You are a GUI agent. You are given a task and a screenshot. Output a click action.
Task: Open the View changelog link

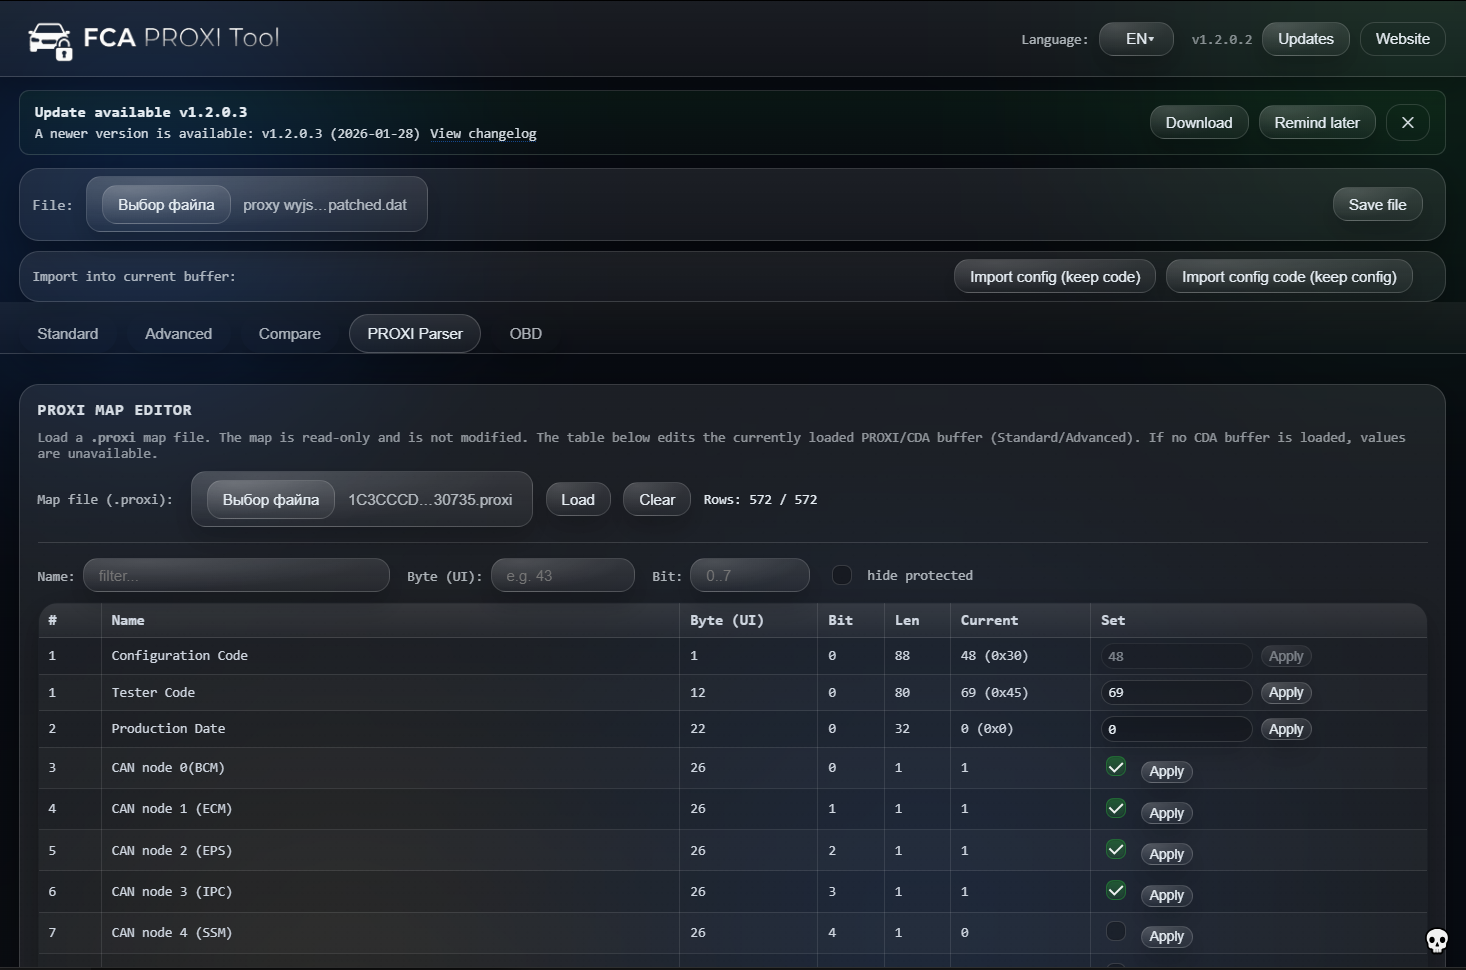tap(483, 133)
